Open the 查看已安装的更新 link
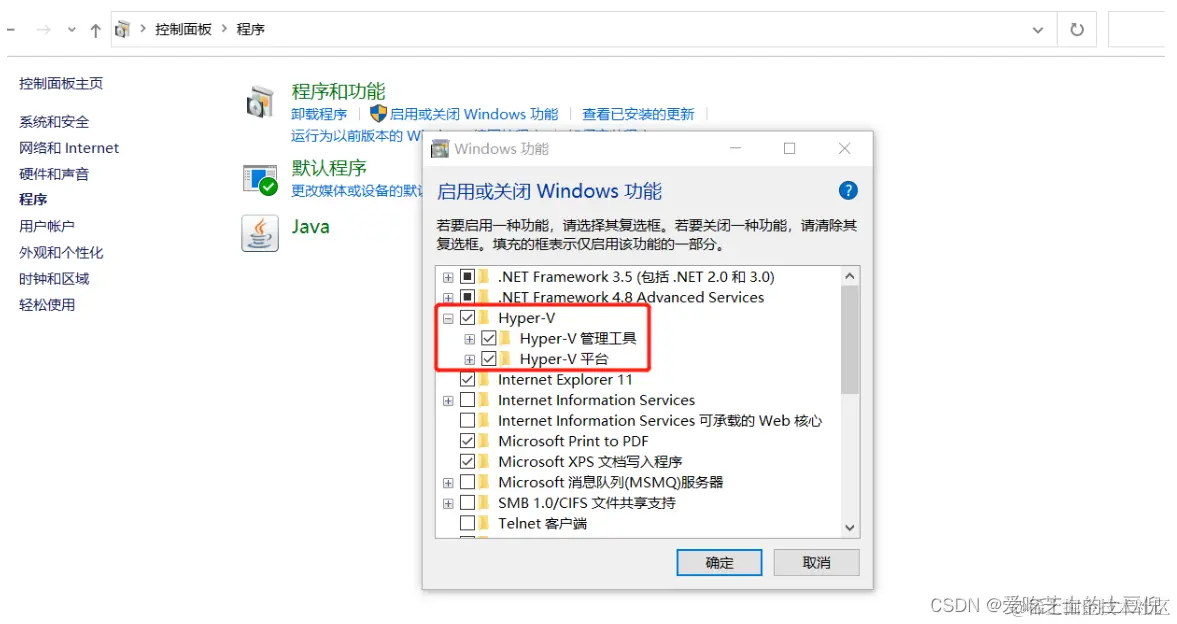 click(638, 114)
